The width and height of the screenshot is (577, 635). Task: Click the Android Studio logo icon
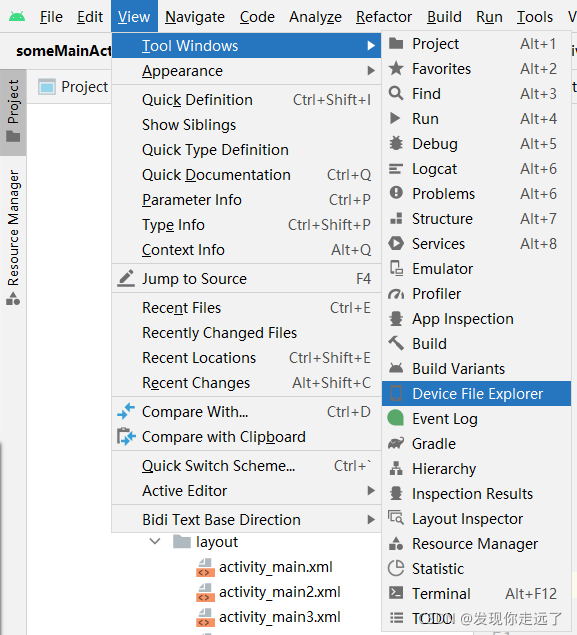pyautogui.click(x=17, y=17)
